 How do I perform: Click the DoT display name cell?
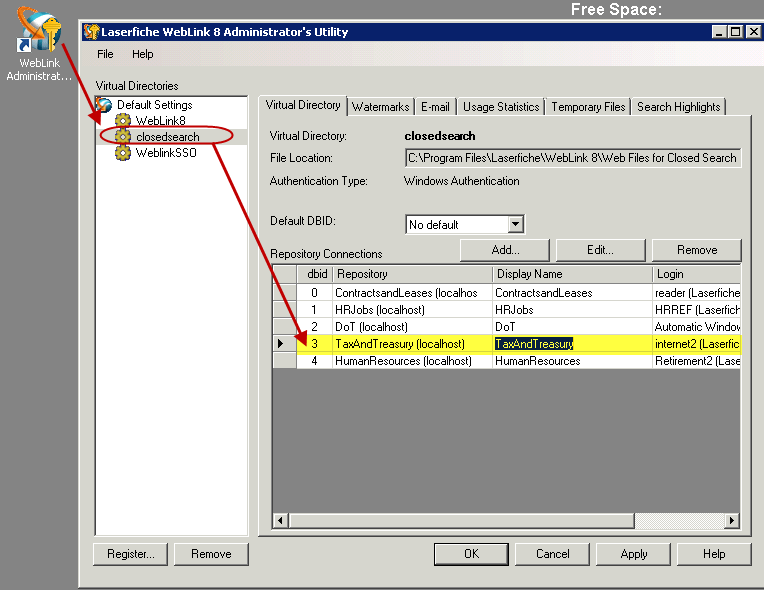point(573,327)
